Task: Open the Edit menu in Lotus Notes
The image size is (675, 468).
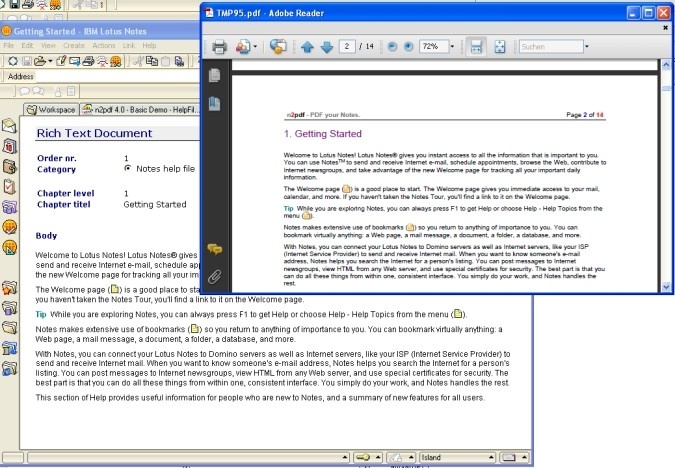Action: (x=27, y=45)
